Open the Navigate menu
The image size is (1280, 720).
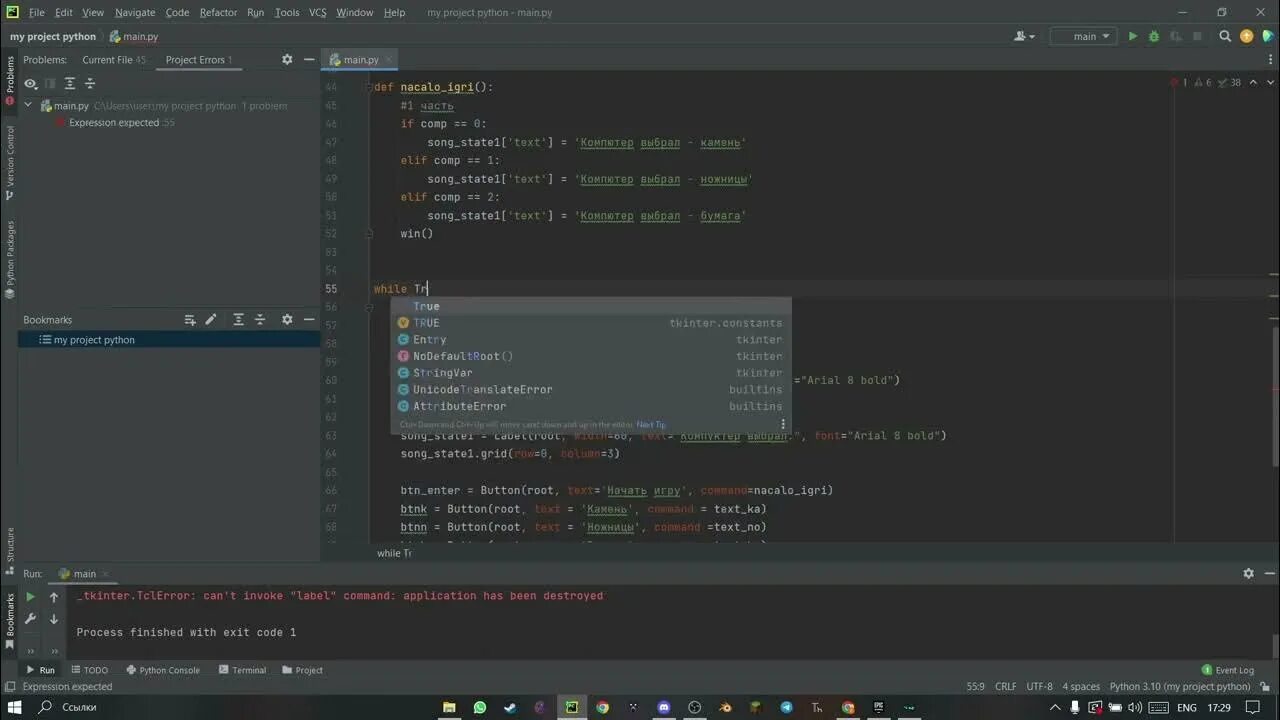click(135, 12)
